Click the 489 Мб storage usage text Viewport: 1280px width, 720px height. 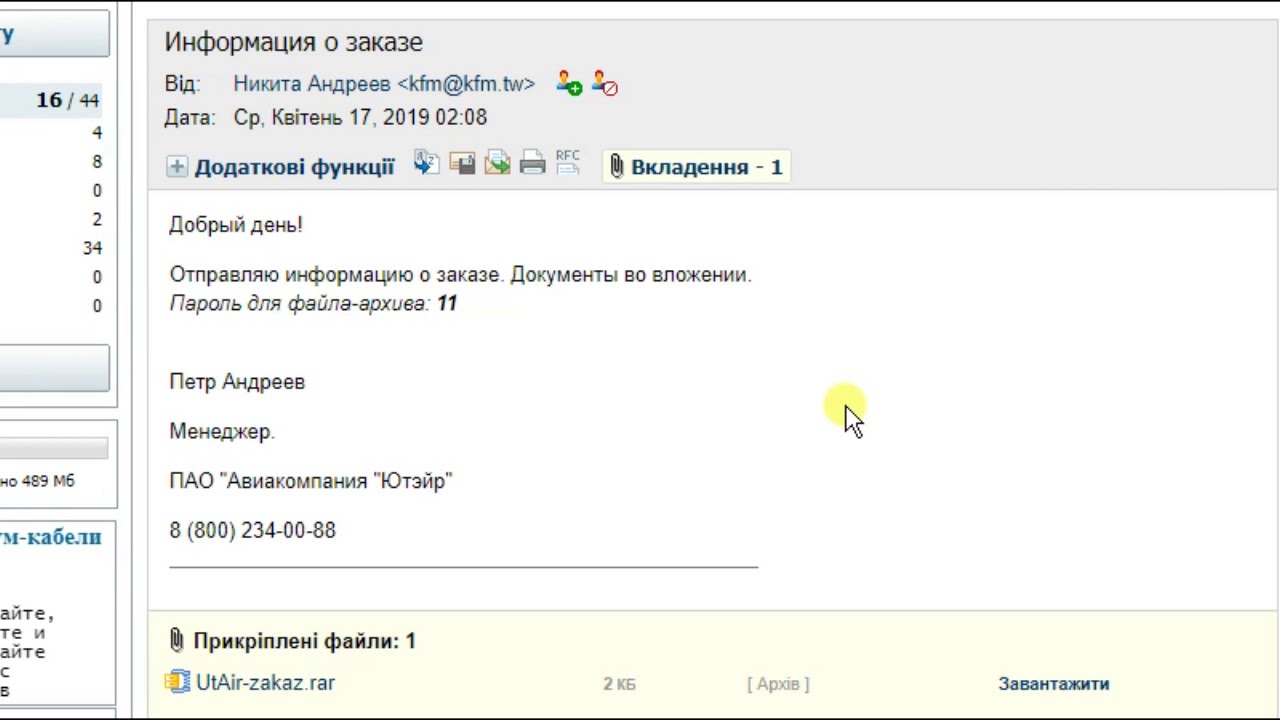coord(47,481)
